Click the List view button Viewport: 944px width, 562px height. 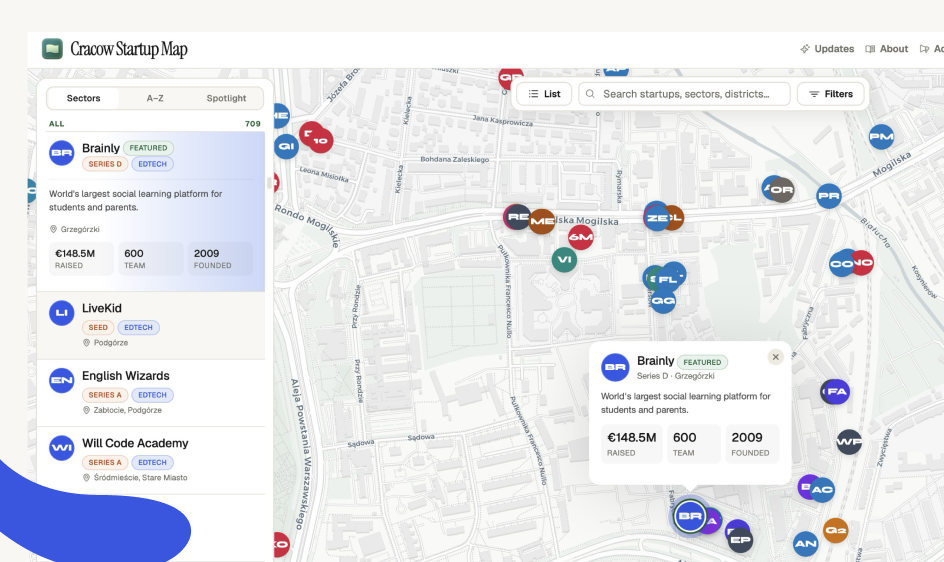(x=544, y=94)
